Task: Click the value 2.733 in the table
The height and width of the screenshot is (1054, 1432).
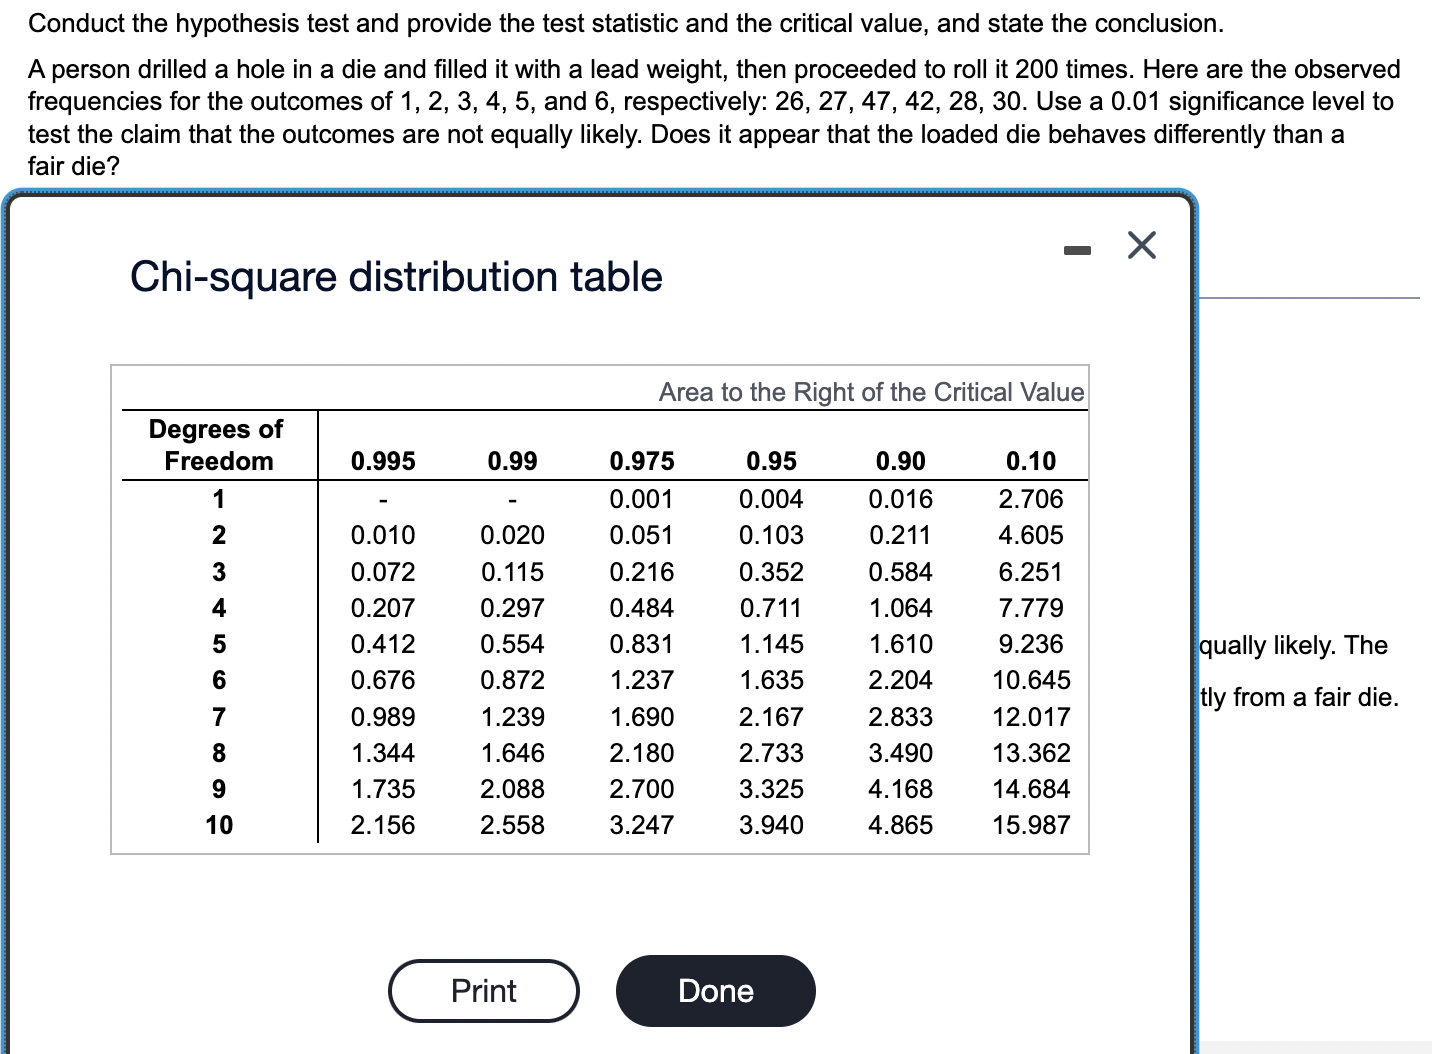Action: tap(771, 753)
